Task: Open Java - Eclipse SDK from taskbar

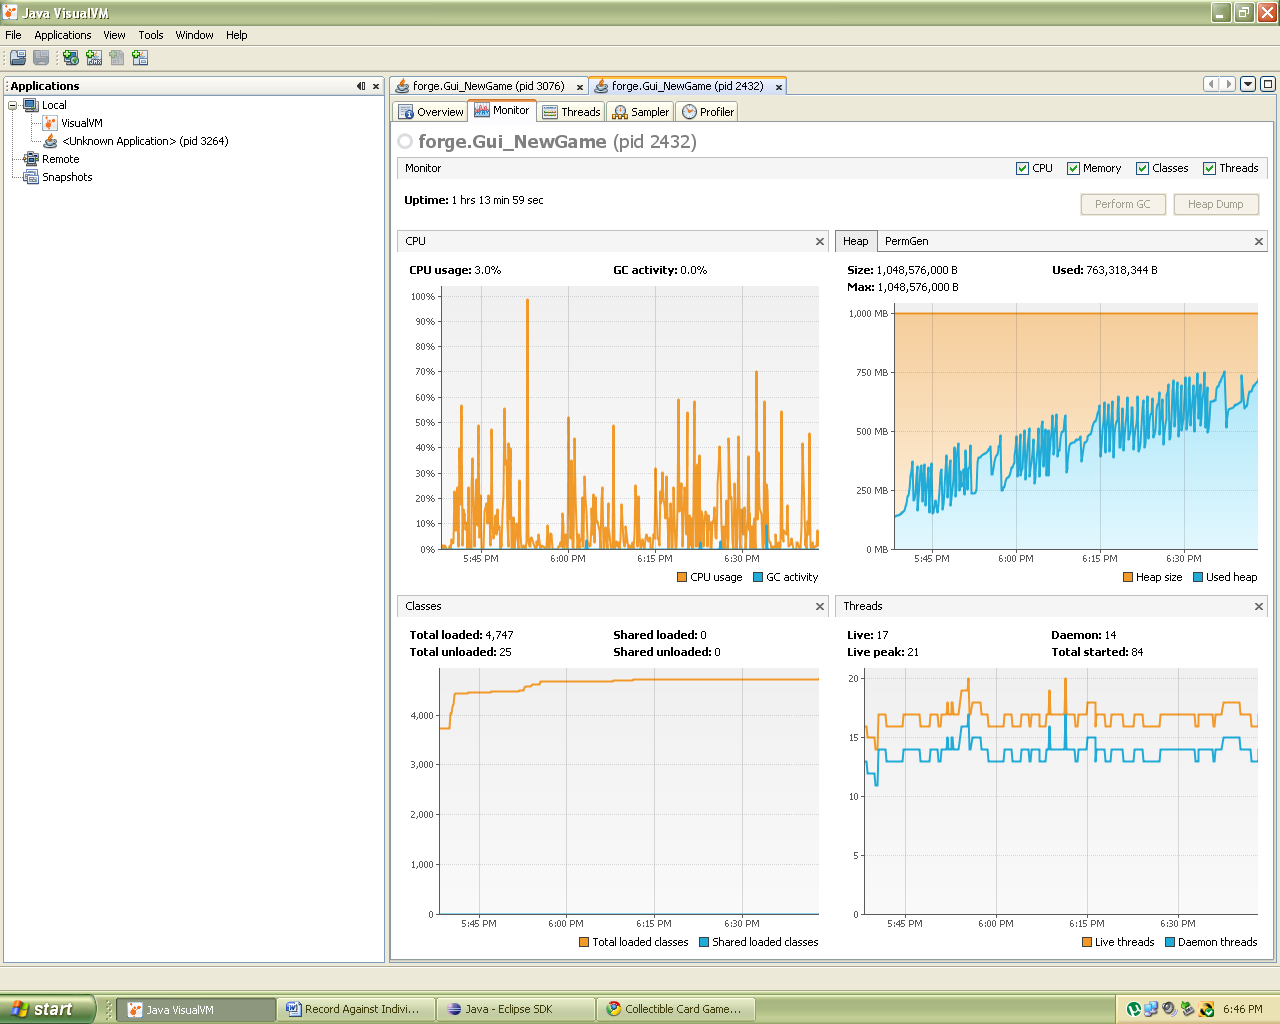Action: [x=515, y=1009]
